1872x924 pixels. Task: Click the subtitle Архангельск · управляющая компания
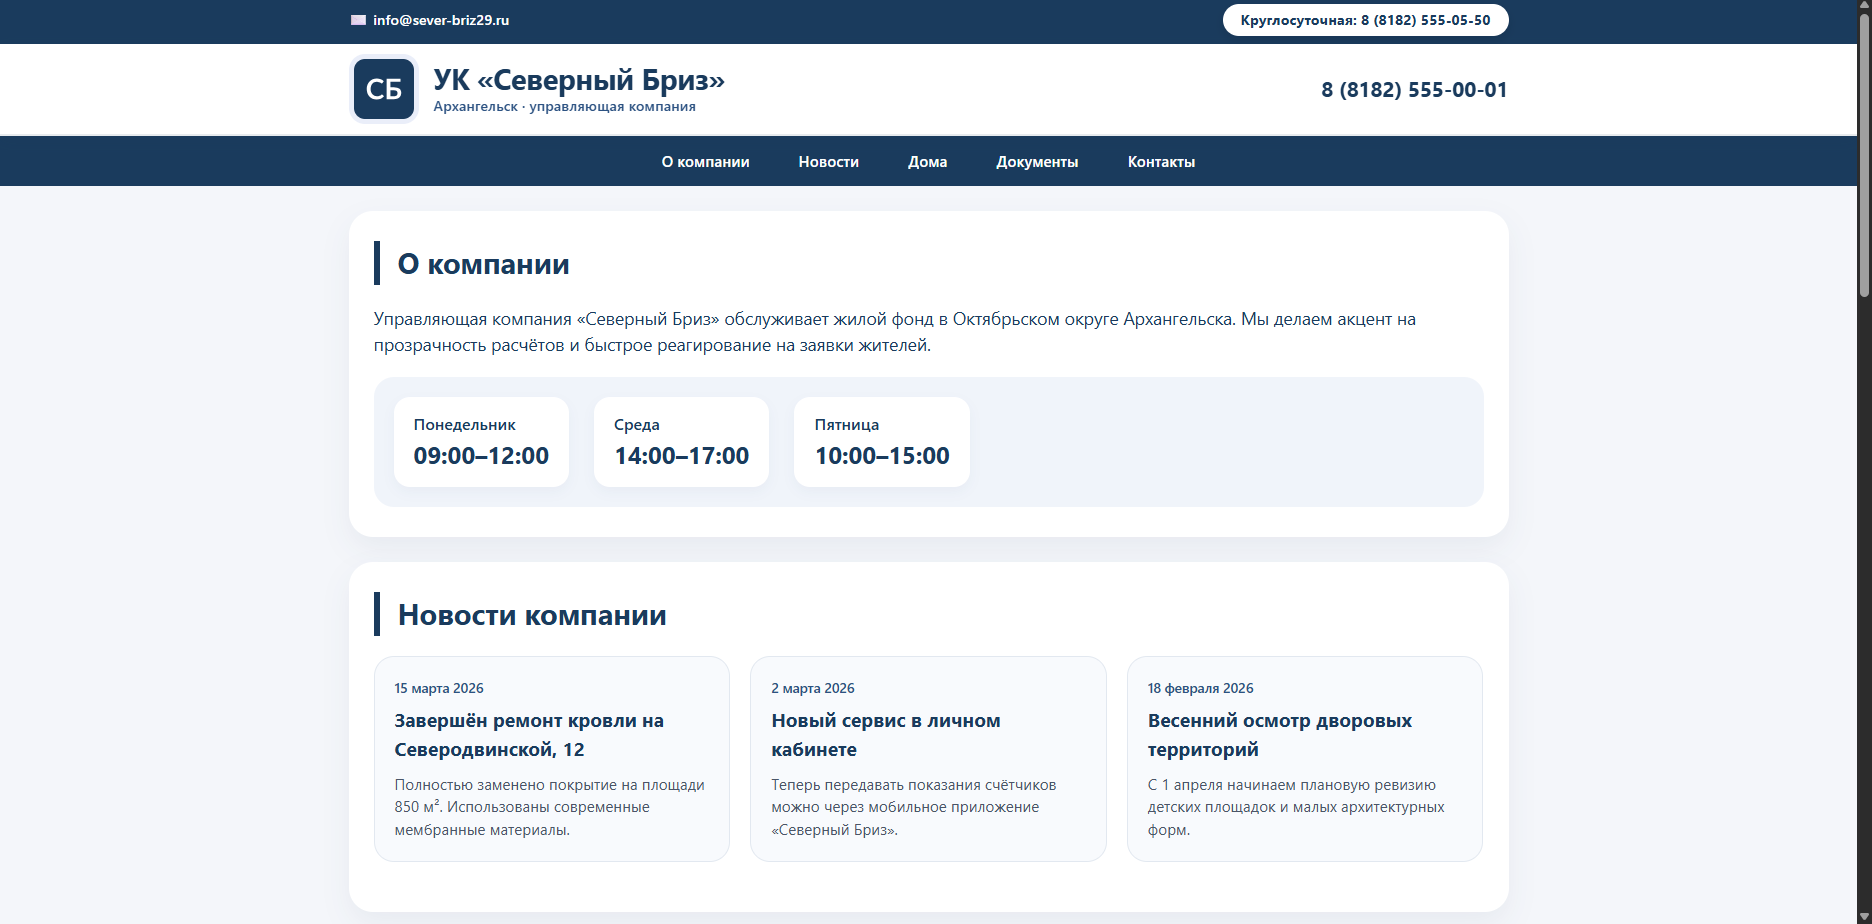point(564,107)
